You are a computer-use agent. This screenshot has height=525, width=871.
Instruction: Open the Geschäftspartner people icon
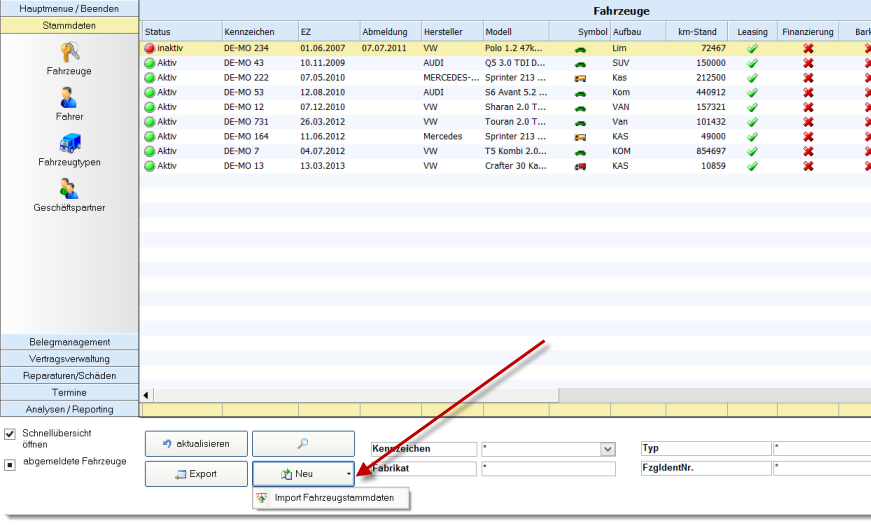point(69,189)
